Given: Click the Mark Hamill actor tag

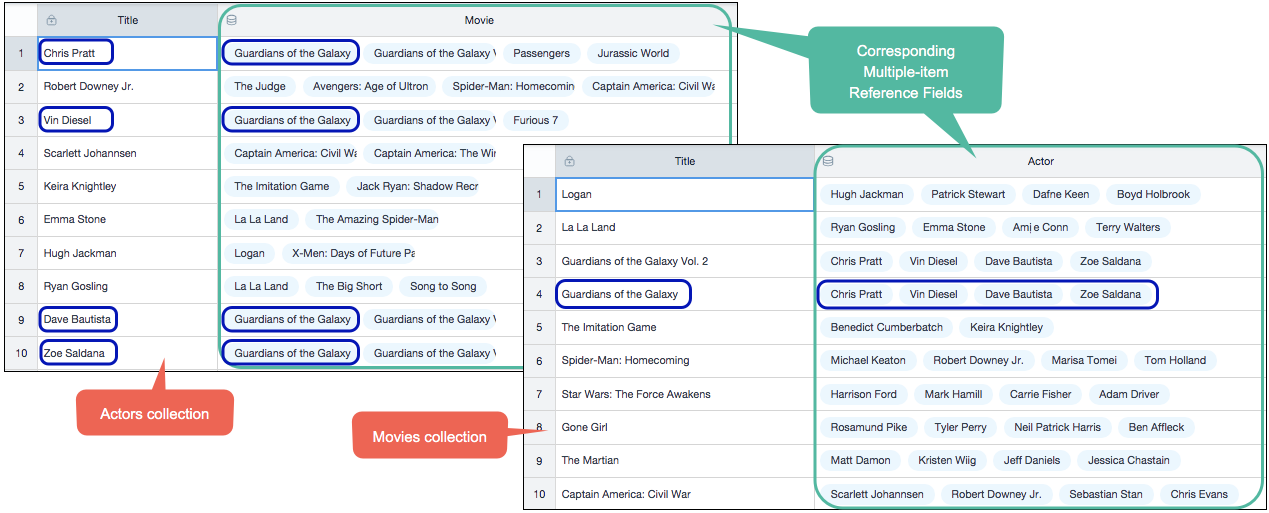Looking at the screenshot, I should pos(953,394).
